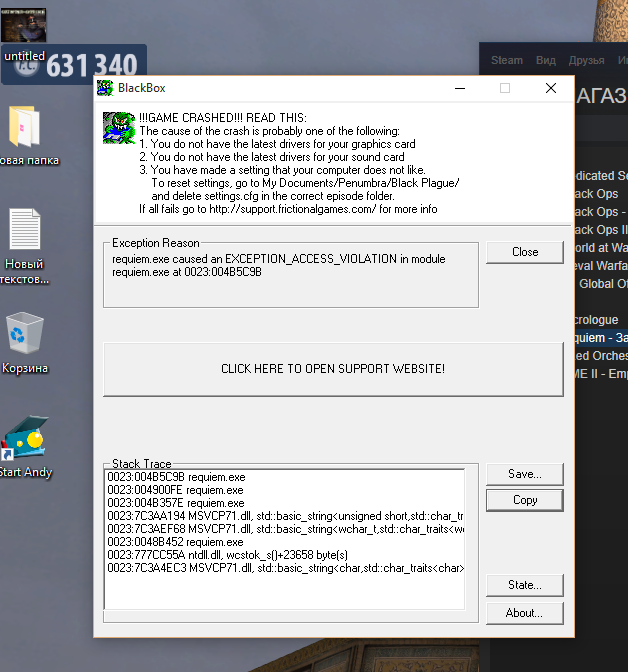Select stack line 0023:004900FE requiem.exe
The height and width of the screenshot is (672, 628).
click(175, 490)
